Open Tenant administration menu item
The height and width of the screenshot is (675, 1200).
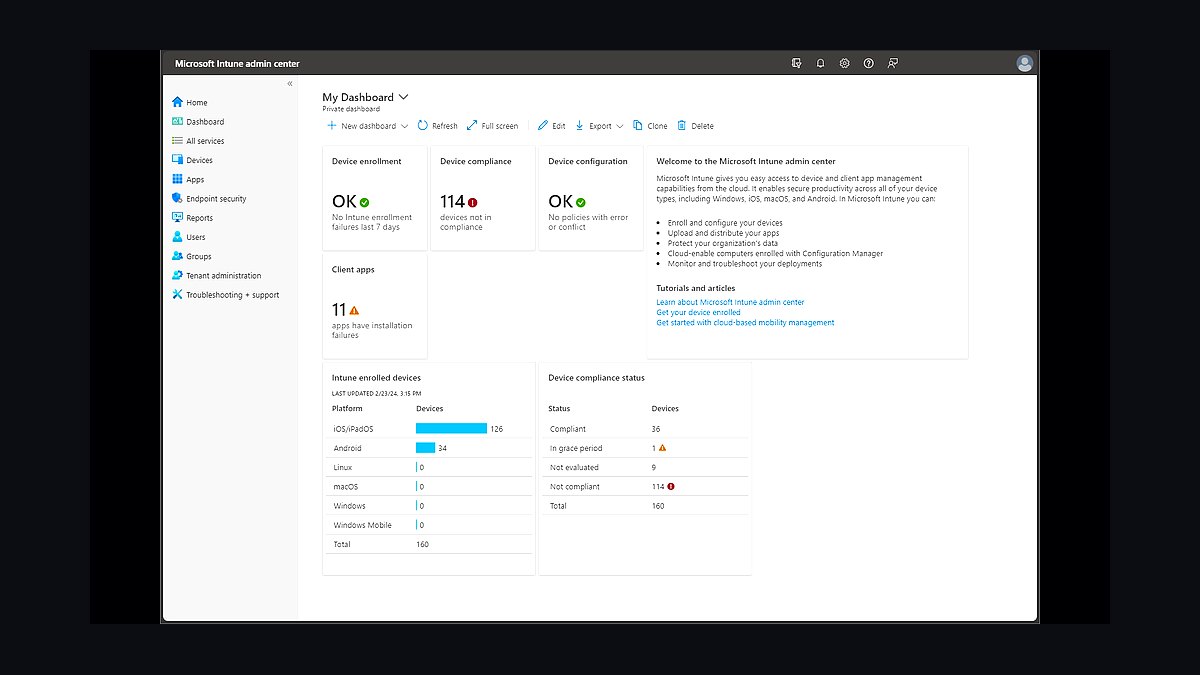click(224, 275)
